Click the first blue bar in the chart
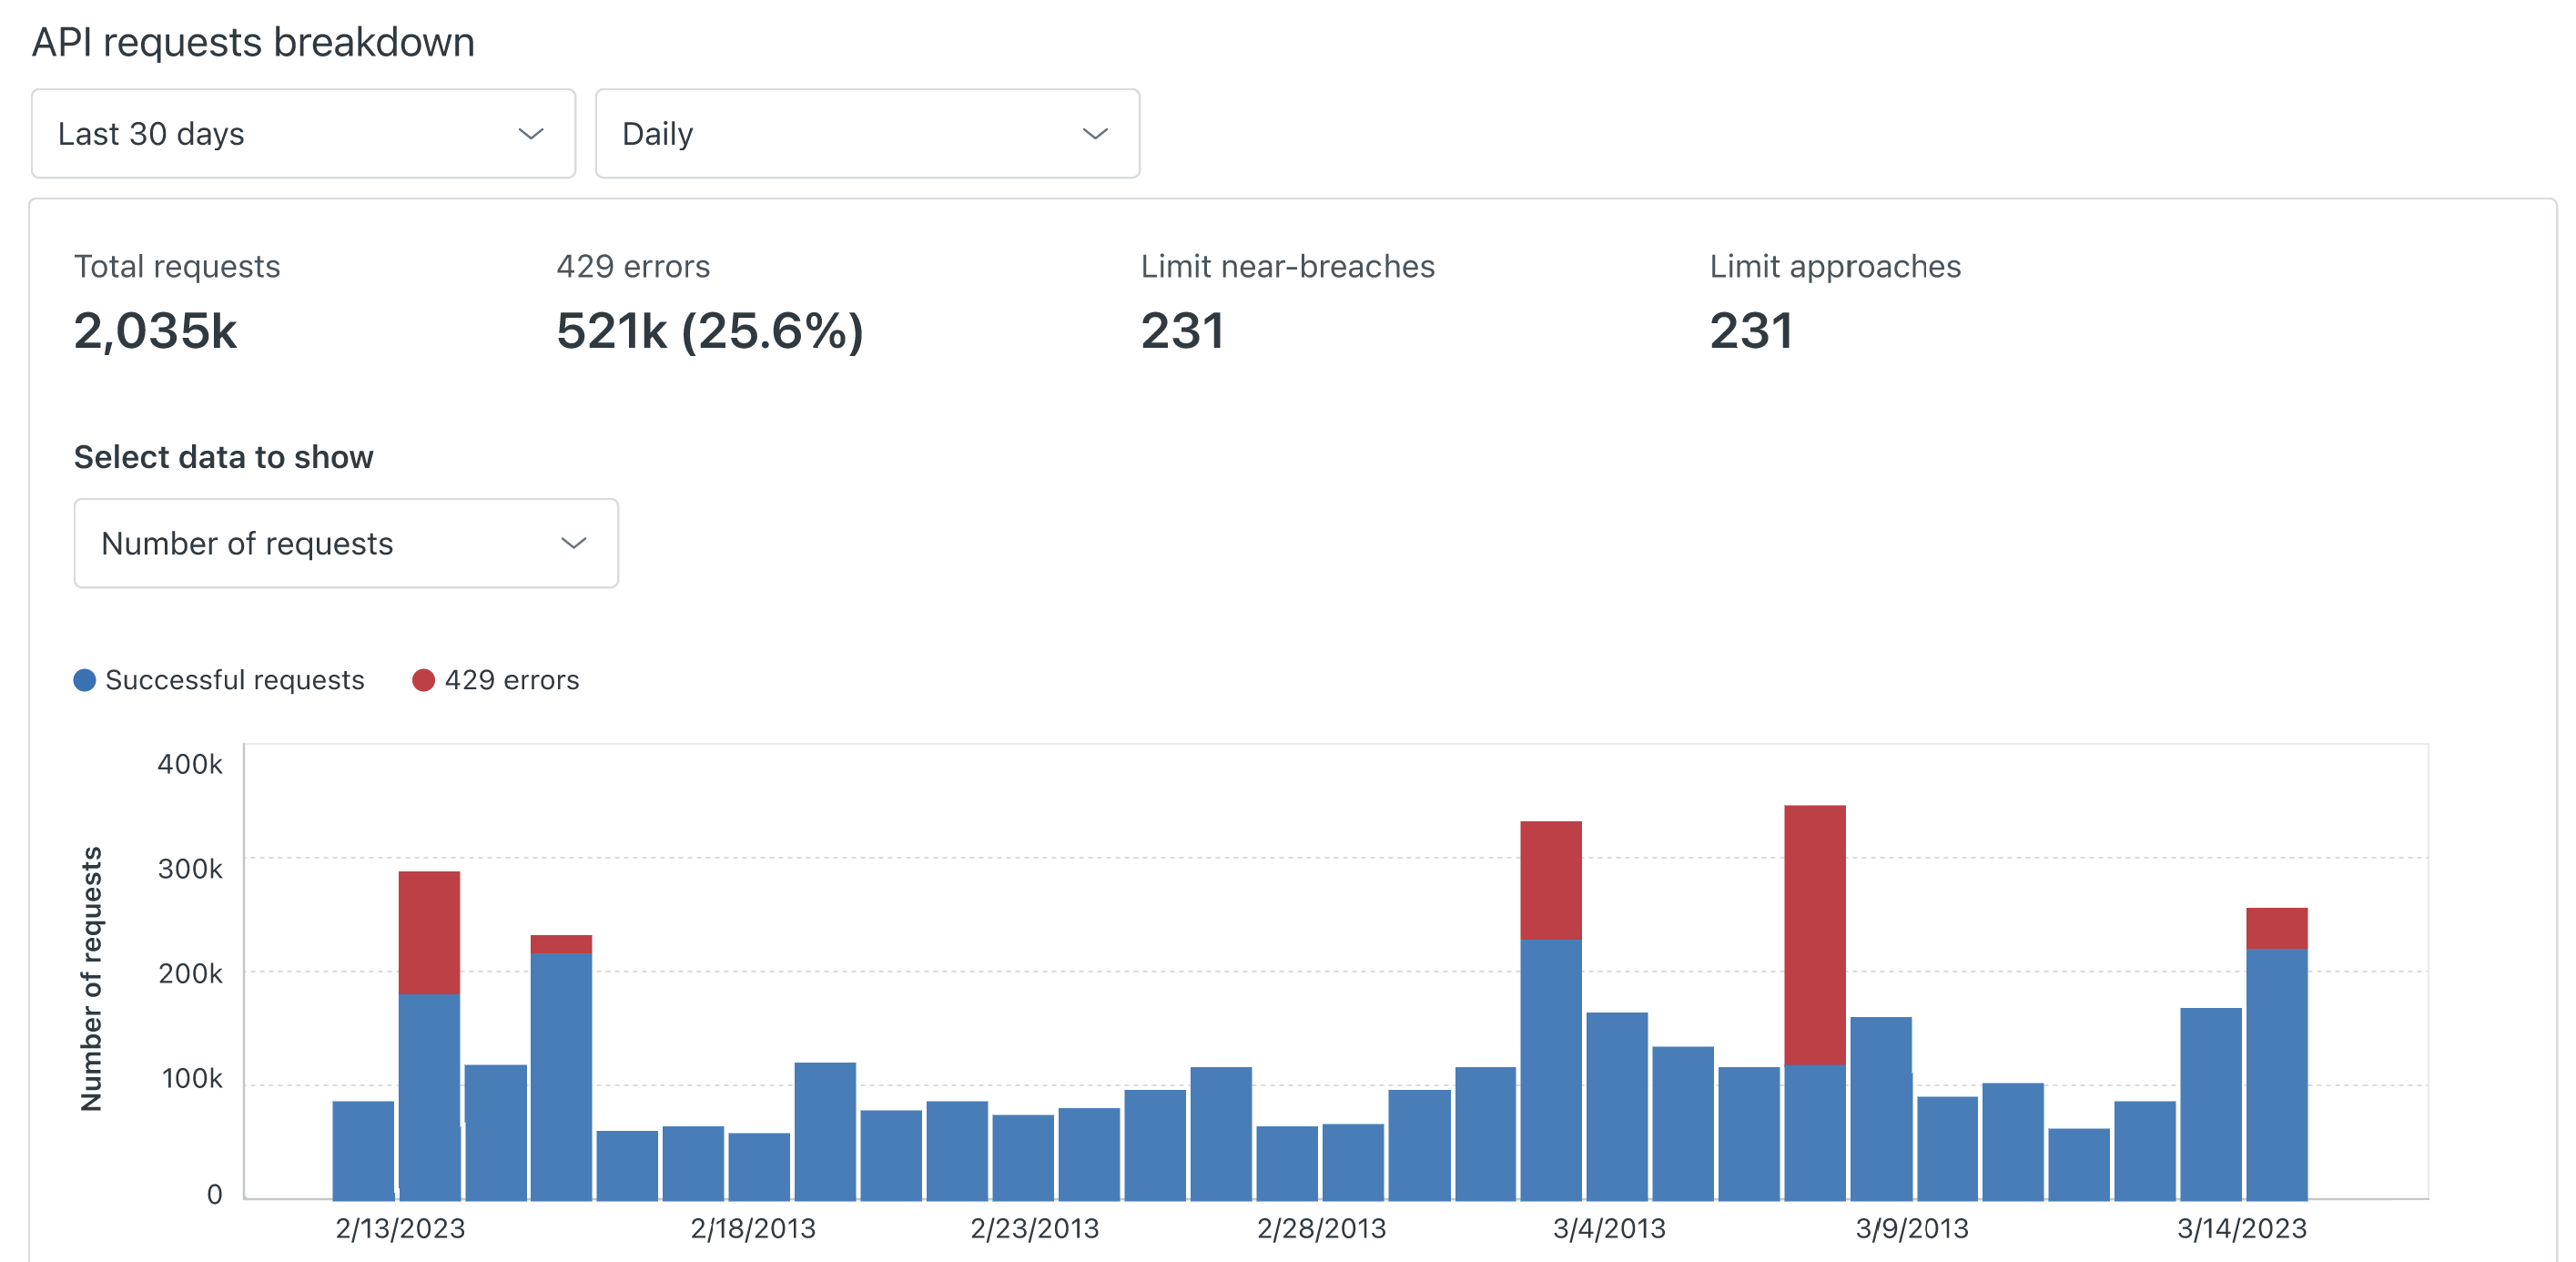The image size is (2576, 1262). coord(363,1150)
